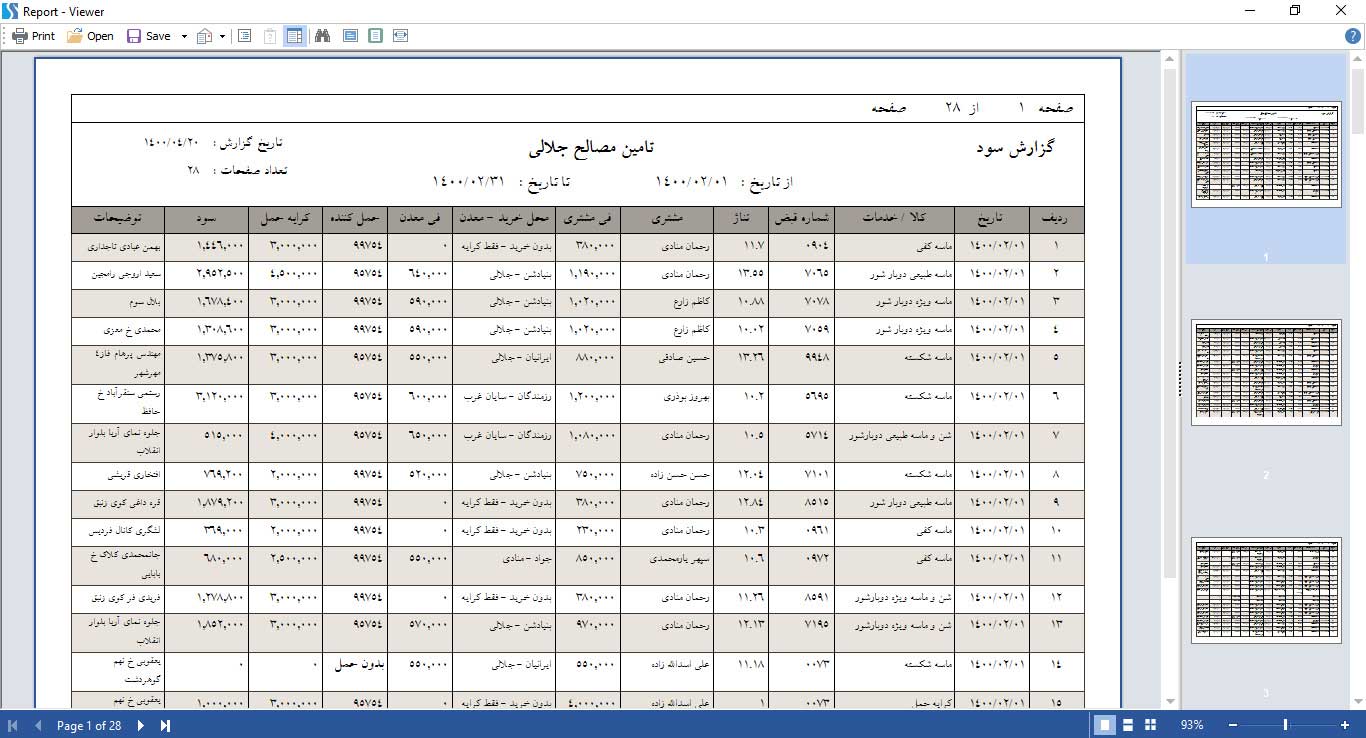The height and width of the screenshot is (738, 1366).
Task: Expand the Send Email dropdown arrow
Action: (x=222, y=36)
